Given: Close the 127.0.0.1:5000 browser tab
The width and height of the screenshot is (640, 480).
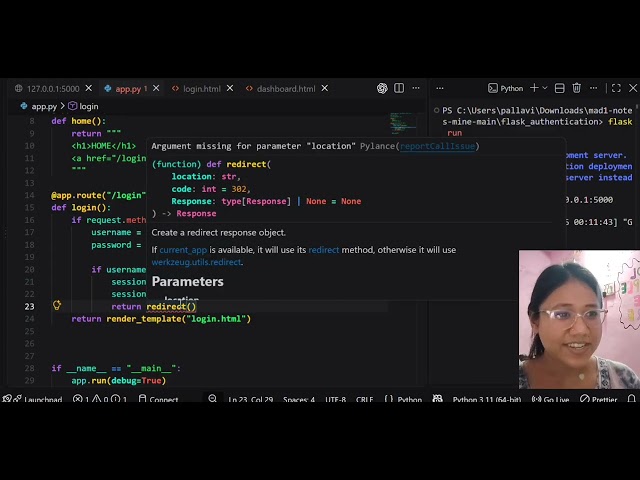Looking at the screenshot, I should pos(89,88).
